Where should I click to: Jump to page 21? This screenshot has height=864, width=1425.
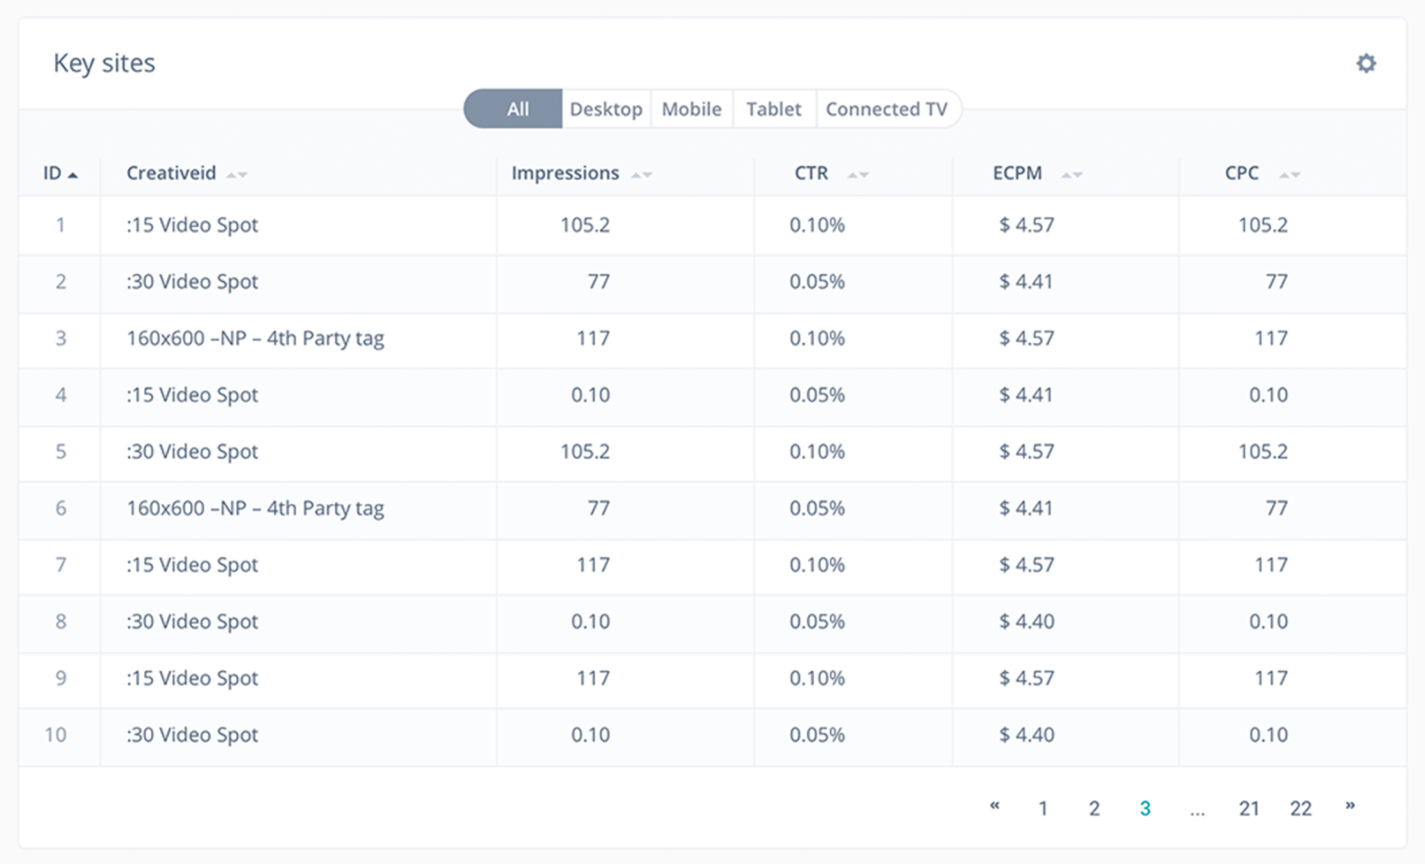coord(1249,808)
